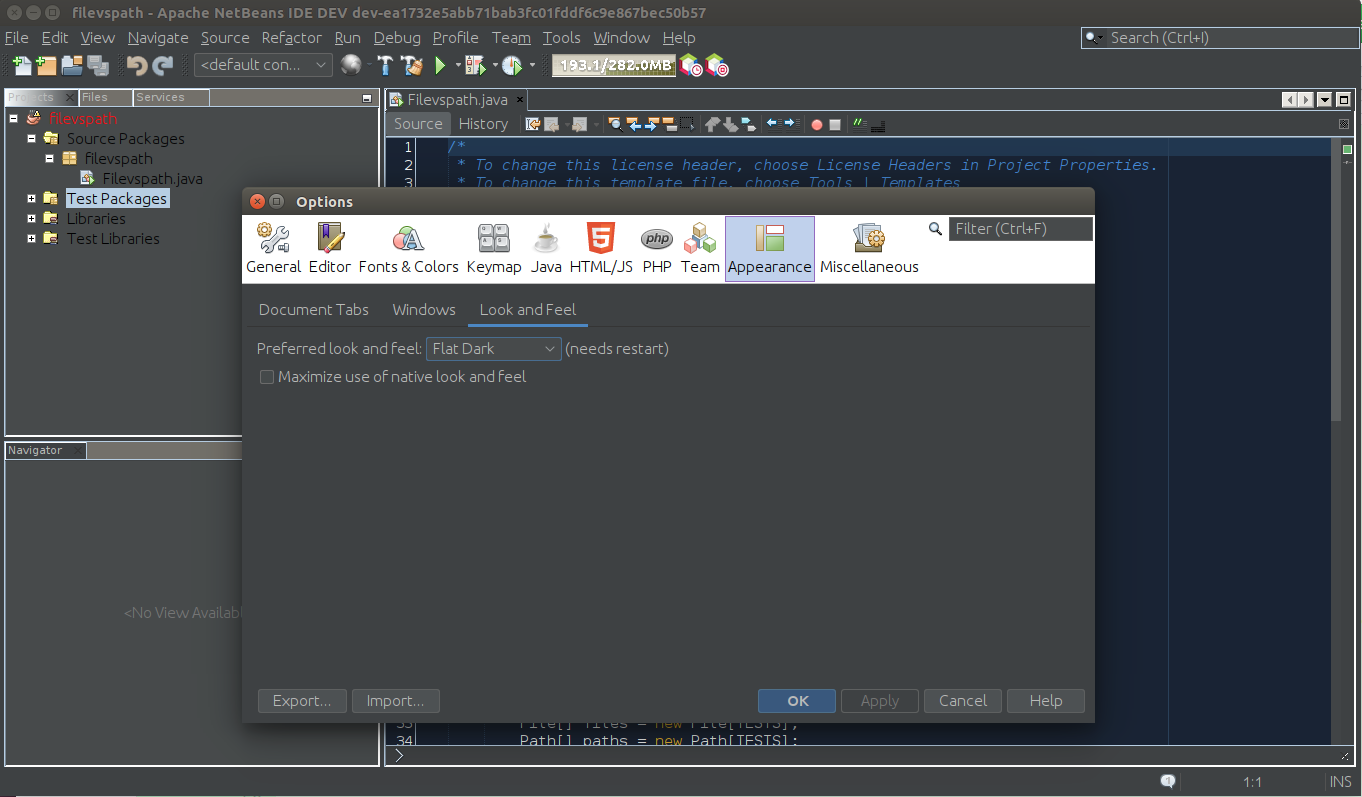Click Stop Macro Recording square icon

tap(835, 125)
